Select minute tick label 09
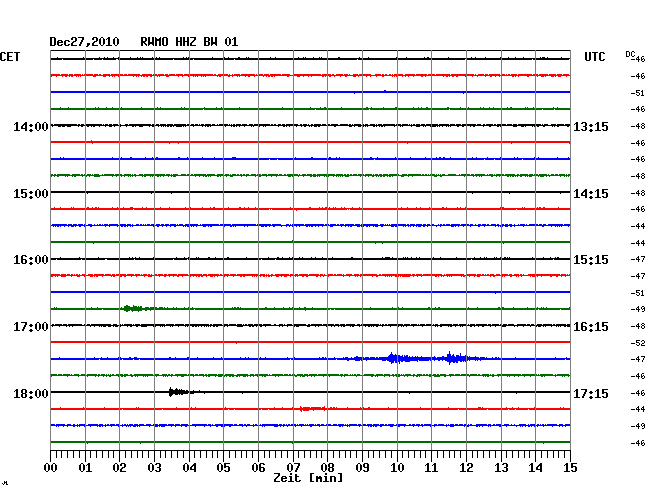The height and width of the screenshot is (494, 650). coord(362,468)
